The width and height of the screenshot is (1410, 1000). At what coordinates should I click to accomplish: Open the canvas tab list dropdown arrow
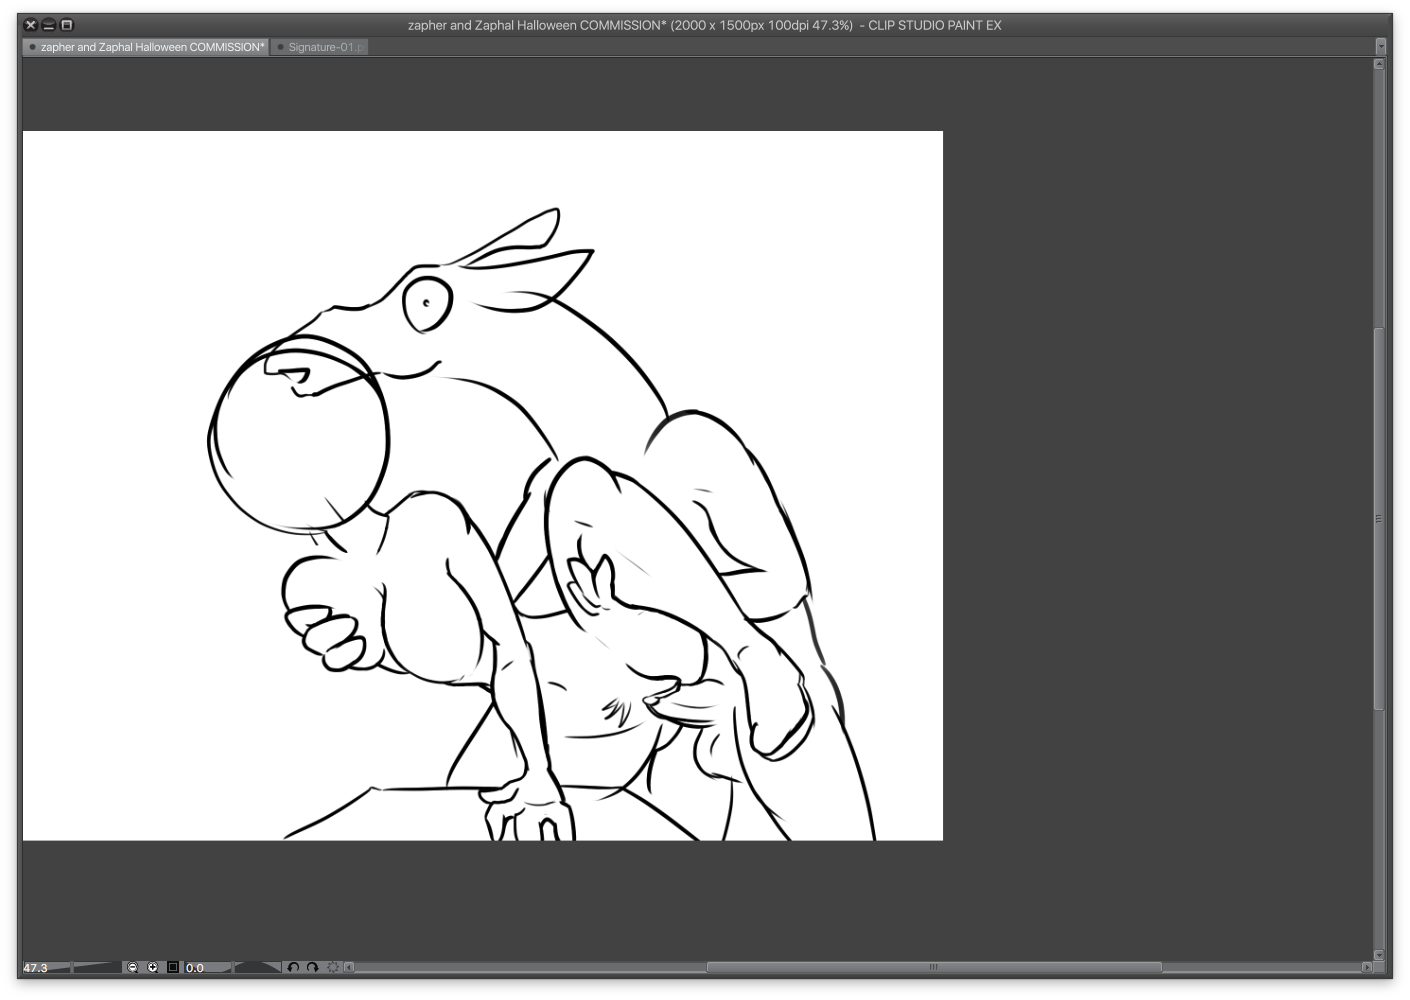pyautogui.click(x=1381, y=46)
